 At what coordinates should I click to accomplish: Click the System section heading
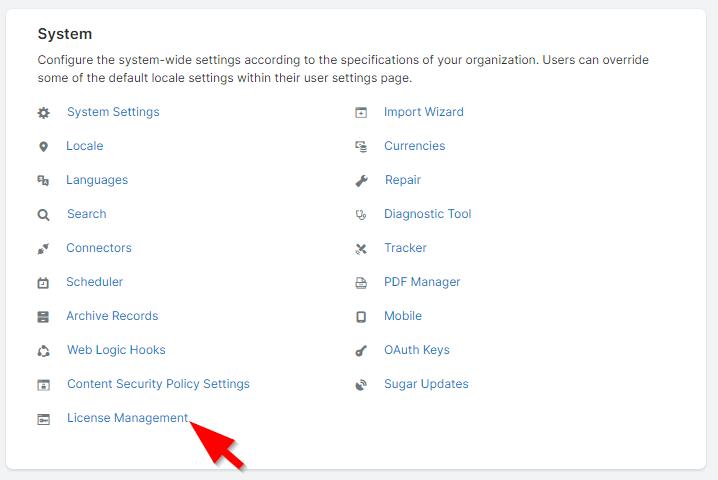point(65,34)
